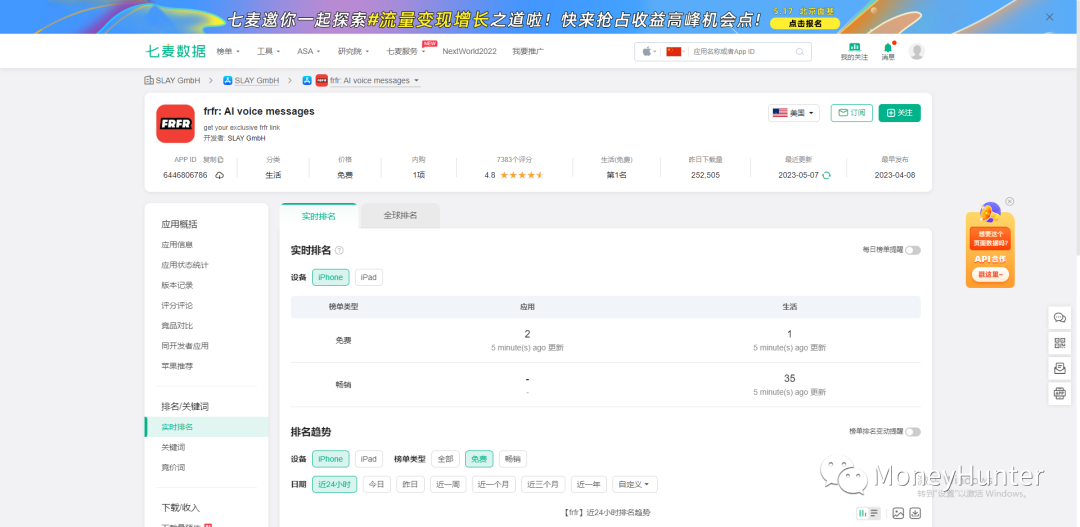Switch to 实时排名 tab
This screenshot has height=527, width=1080.
point(318,216)
